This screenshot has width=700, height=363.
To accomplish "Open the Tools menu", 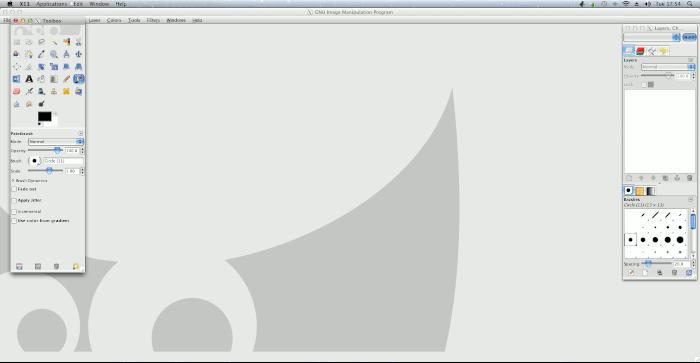I will point(134,21).
